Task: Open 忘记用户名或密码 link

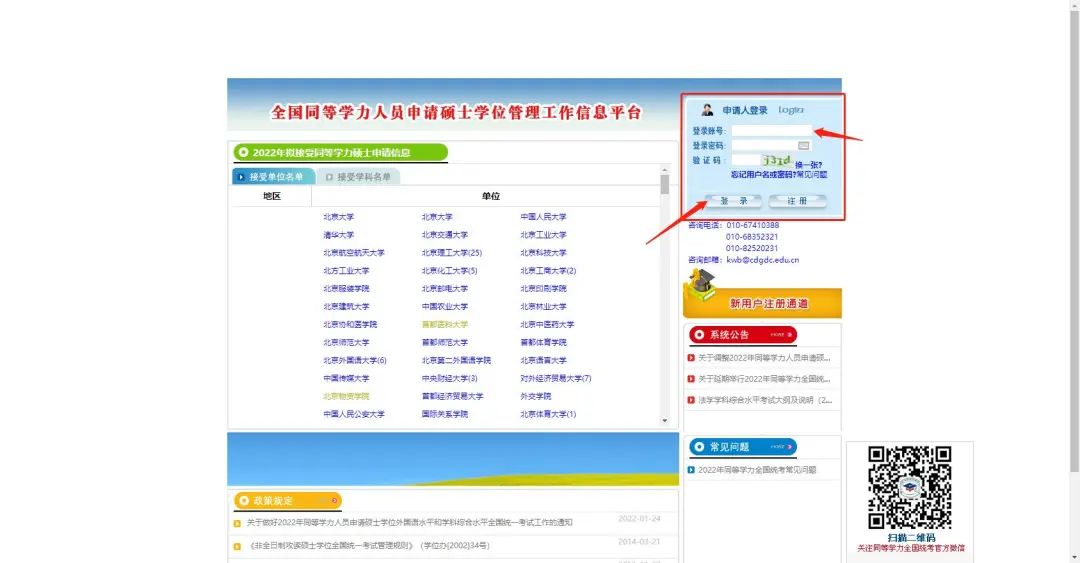Action: click(763, 175)
